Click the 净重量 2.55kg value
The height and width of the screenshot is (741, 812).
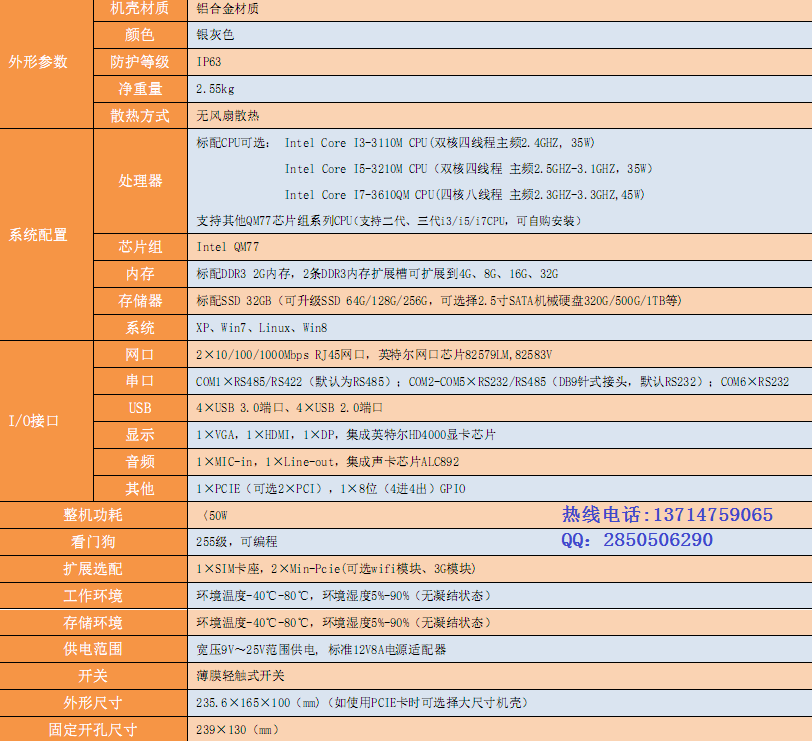216,89
